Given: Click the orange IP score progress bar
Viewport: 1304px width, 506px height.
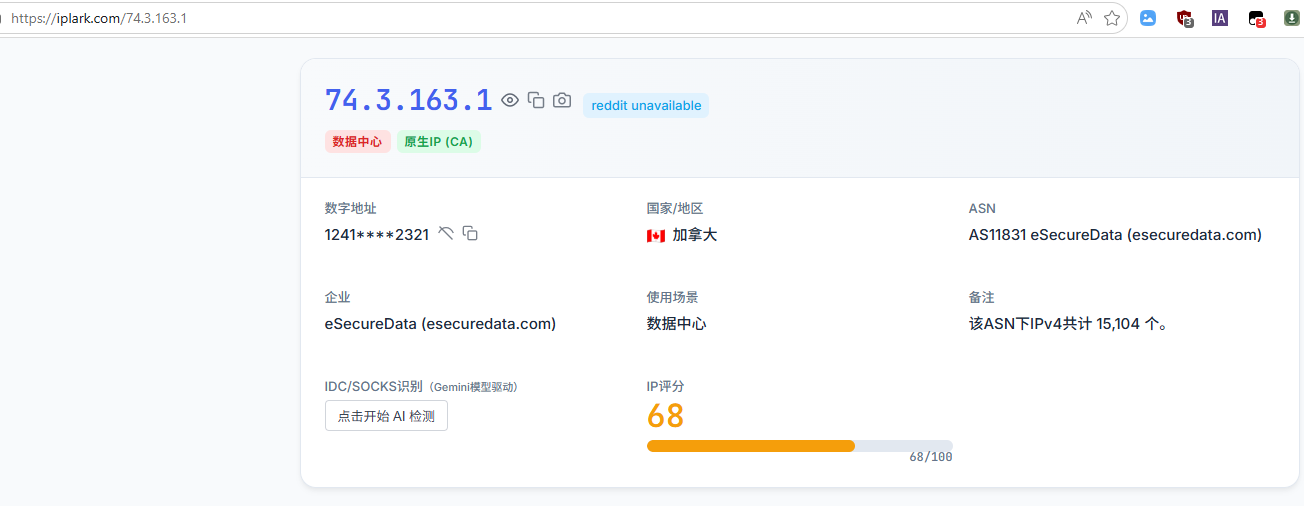Looking at the screenshot, I should (x=750, y=446).
